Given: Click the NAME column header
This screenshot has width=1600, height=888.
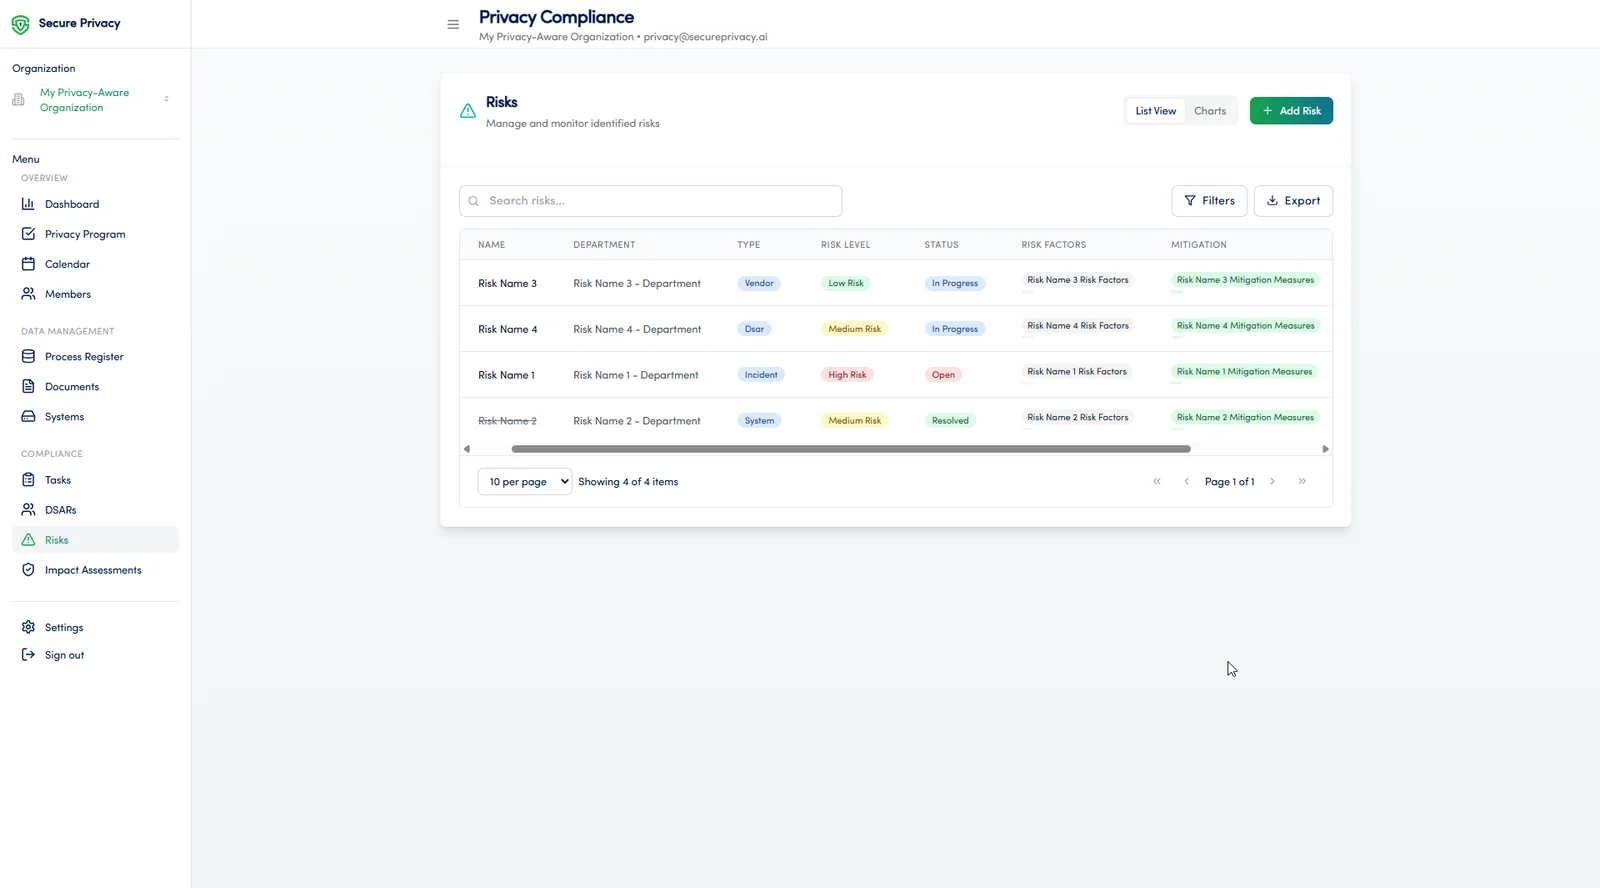Looking at the screenshot, I should pos(491,245).
